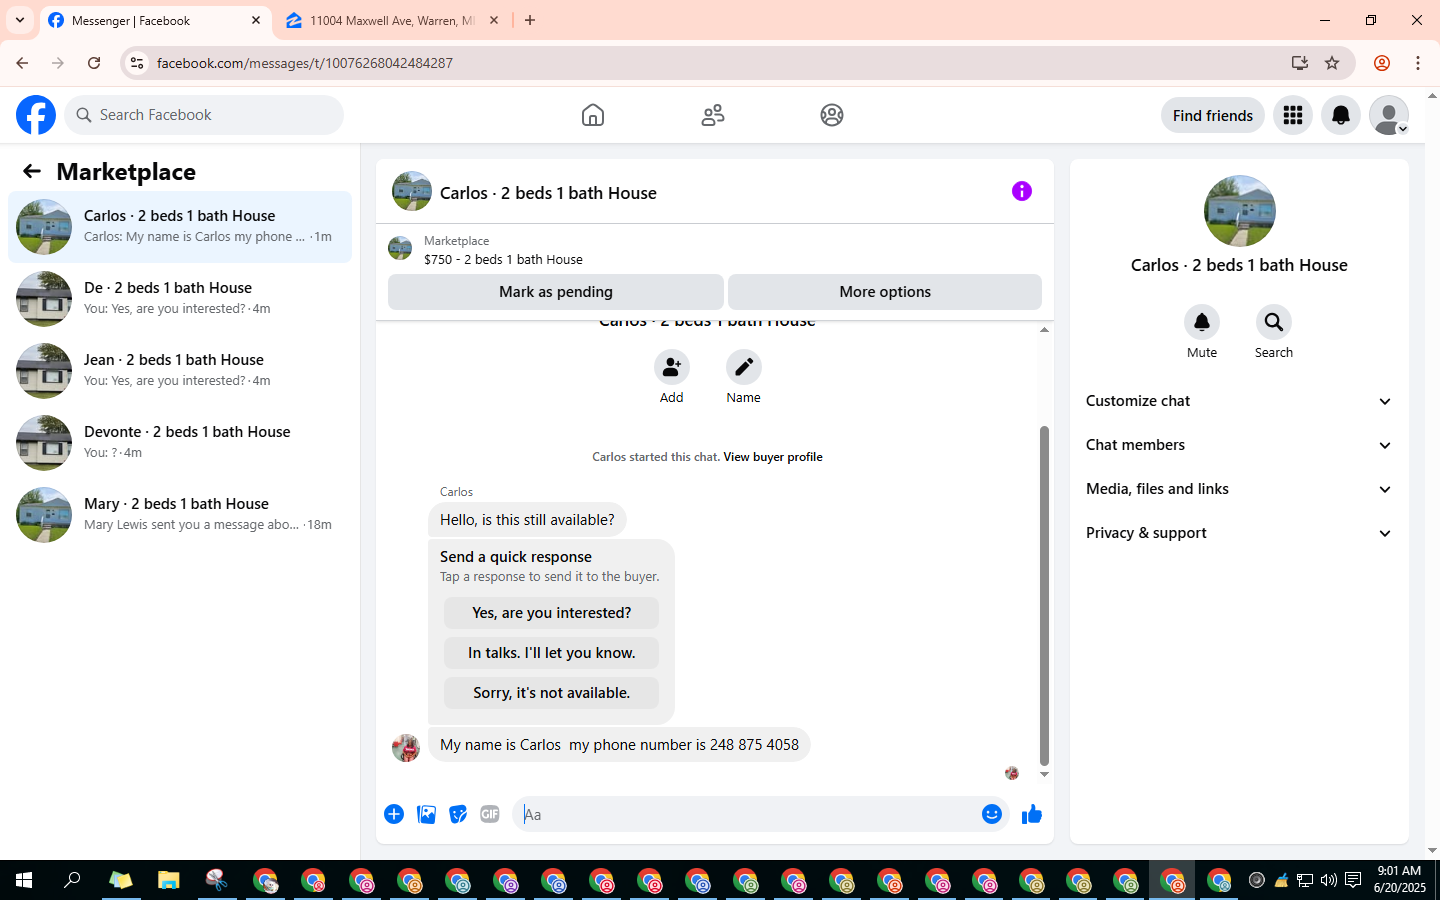Search in conversation magnifier icon
Image resolution: width=1440 pixels, height=900 pixels.
click(1274, 322)
